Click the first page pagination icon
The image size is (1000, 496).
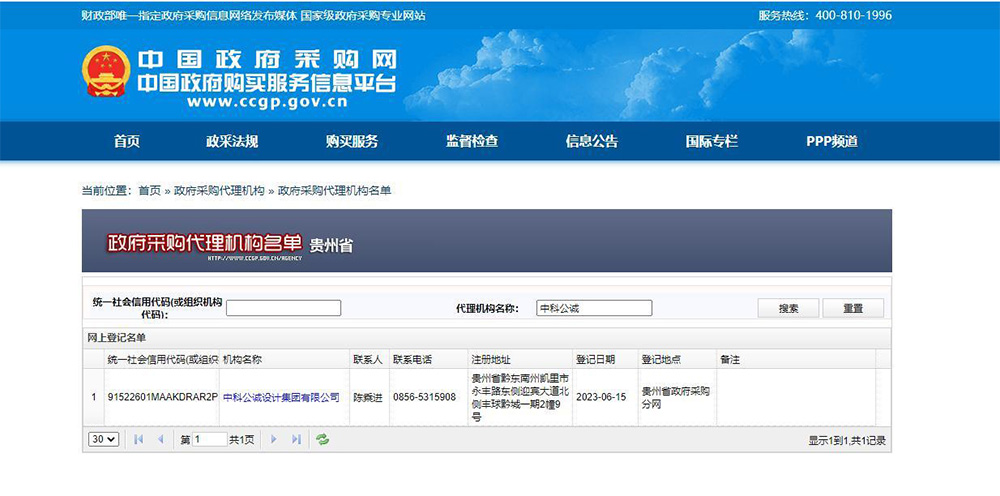point(138,439)
